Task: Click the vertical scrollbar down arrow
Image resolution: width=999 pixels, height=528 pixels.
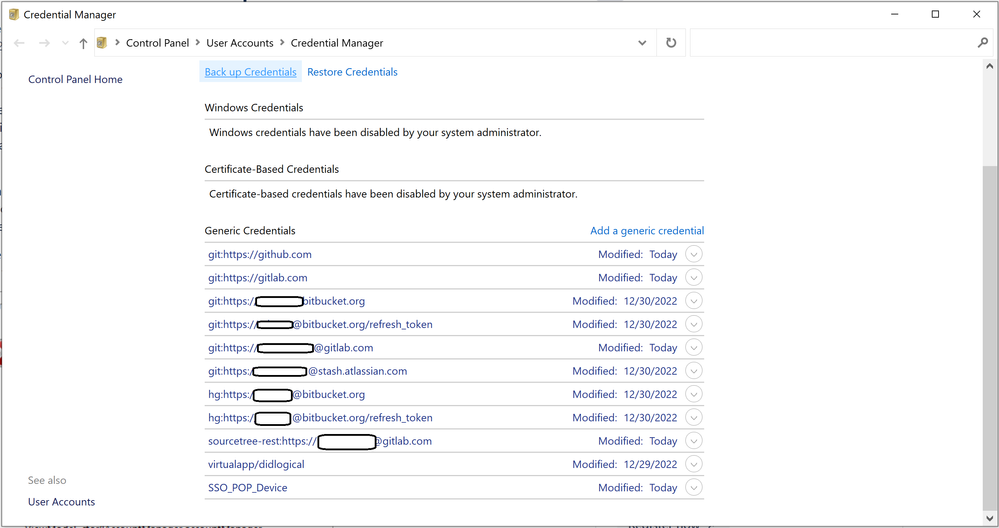Action: 989,517
